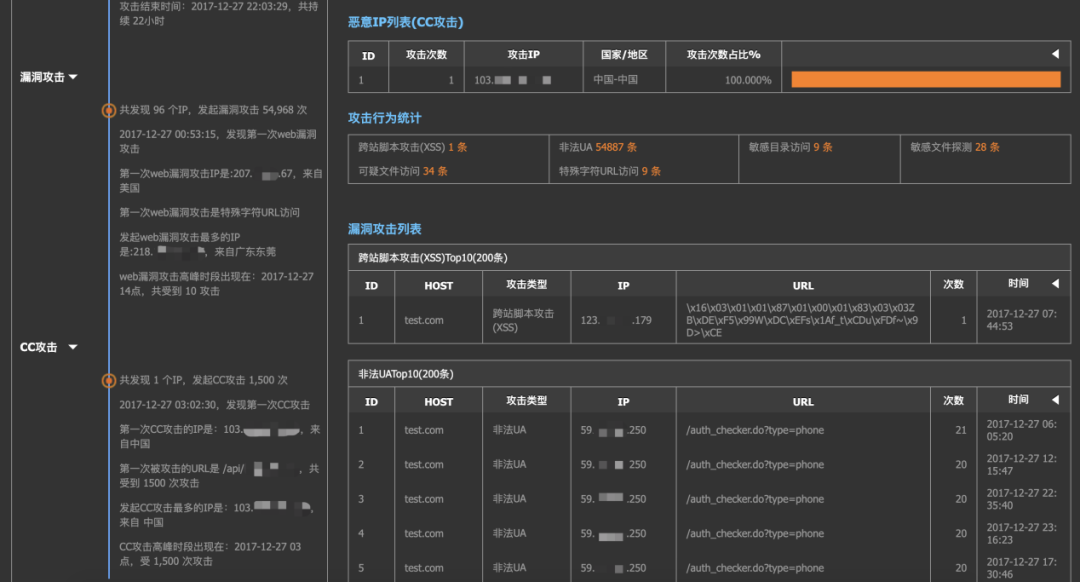This screenshot has height=582, width=1080.
Task: Select the 非法UA row time 2017-12-27 12:15:47
Action: (x=1021, y=464)
